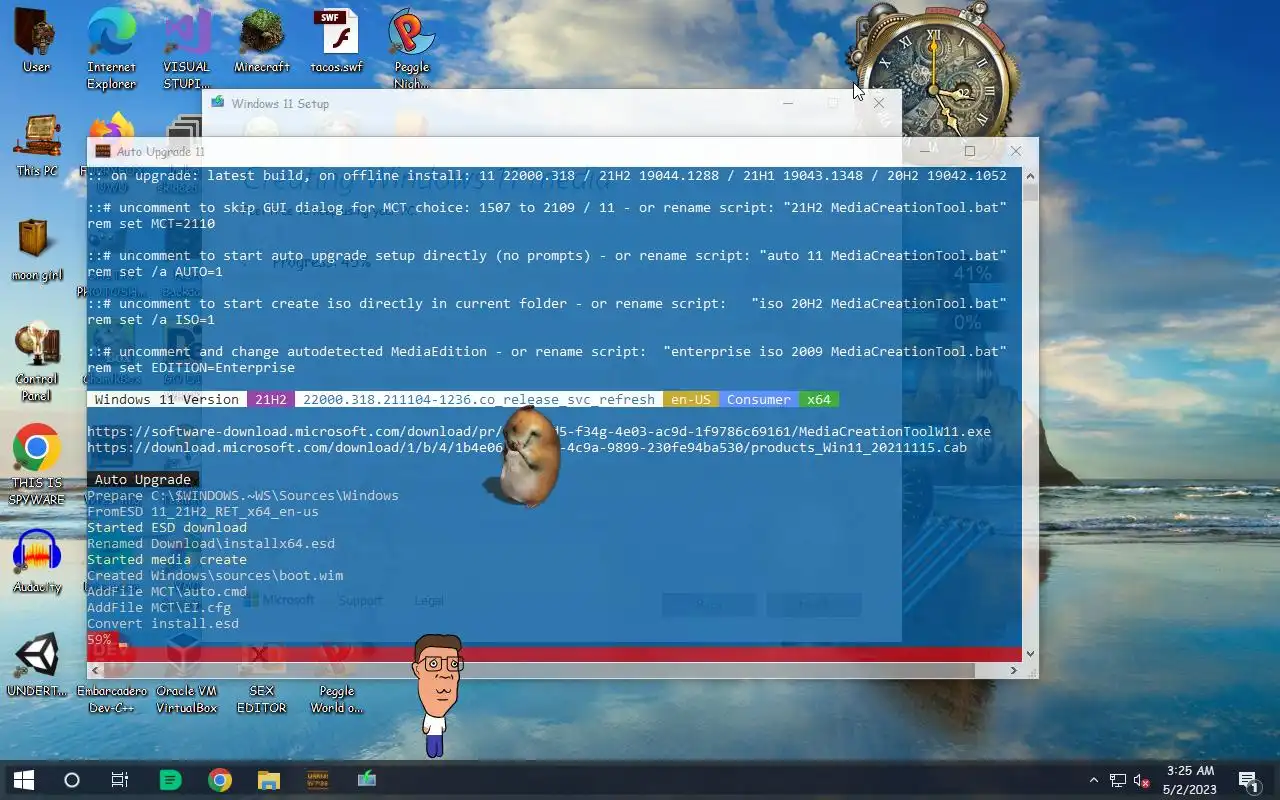Viewport: 1280px width, 800px height.
Task: Click the console horizontal scrollbar right arrow
Action: 1013,670
